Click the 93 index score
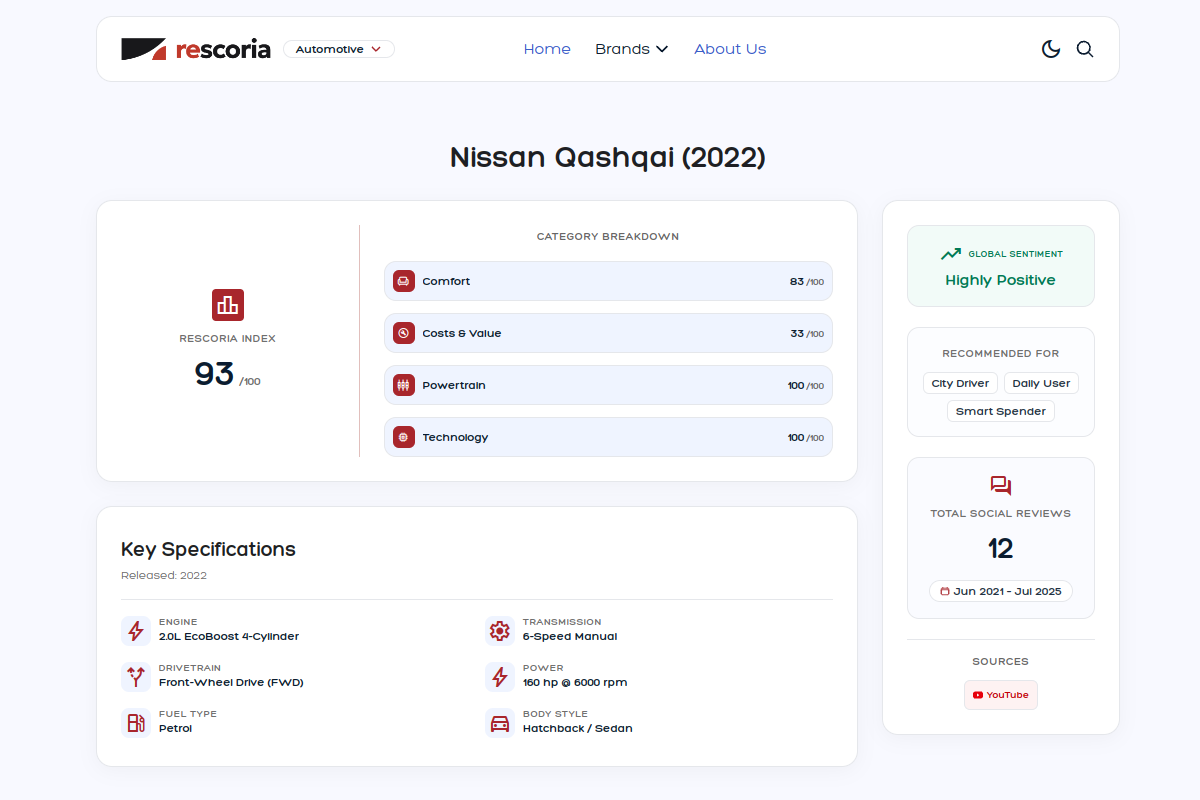 point(214,374)
